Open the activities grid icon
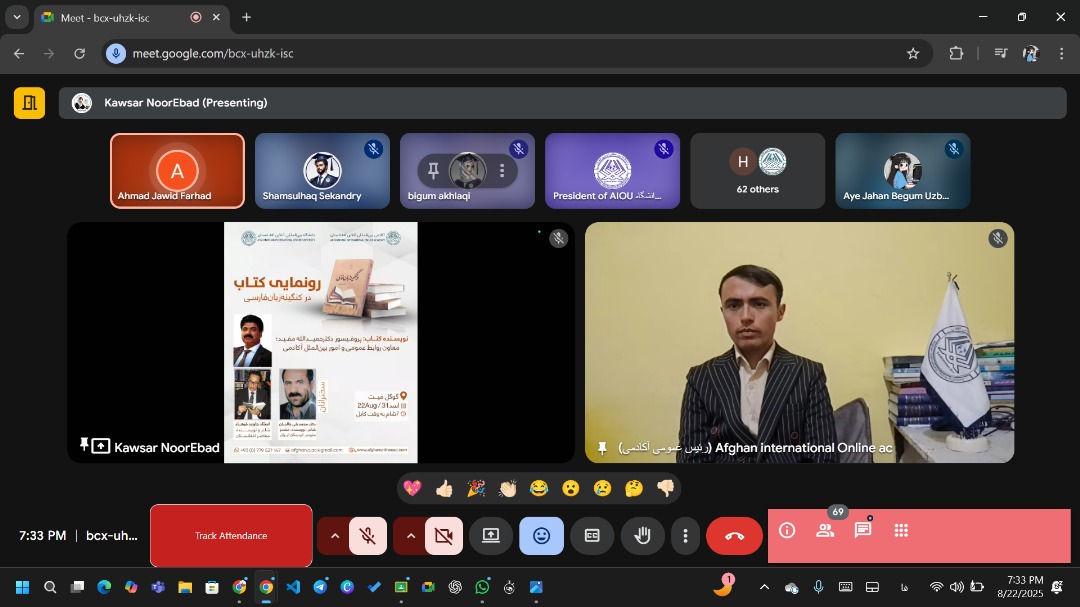This screenshot has width=1080, height=607. [901, 531]
